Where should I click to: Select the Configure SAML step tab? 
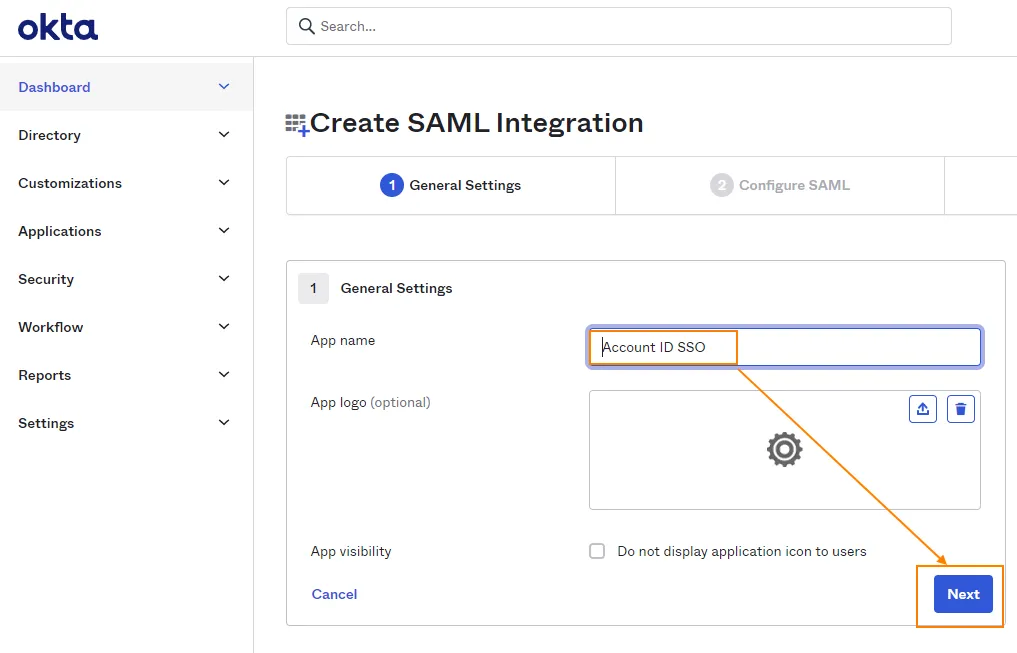(780, 185)
